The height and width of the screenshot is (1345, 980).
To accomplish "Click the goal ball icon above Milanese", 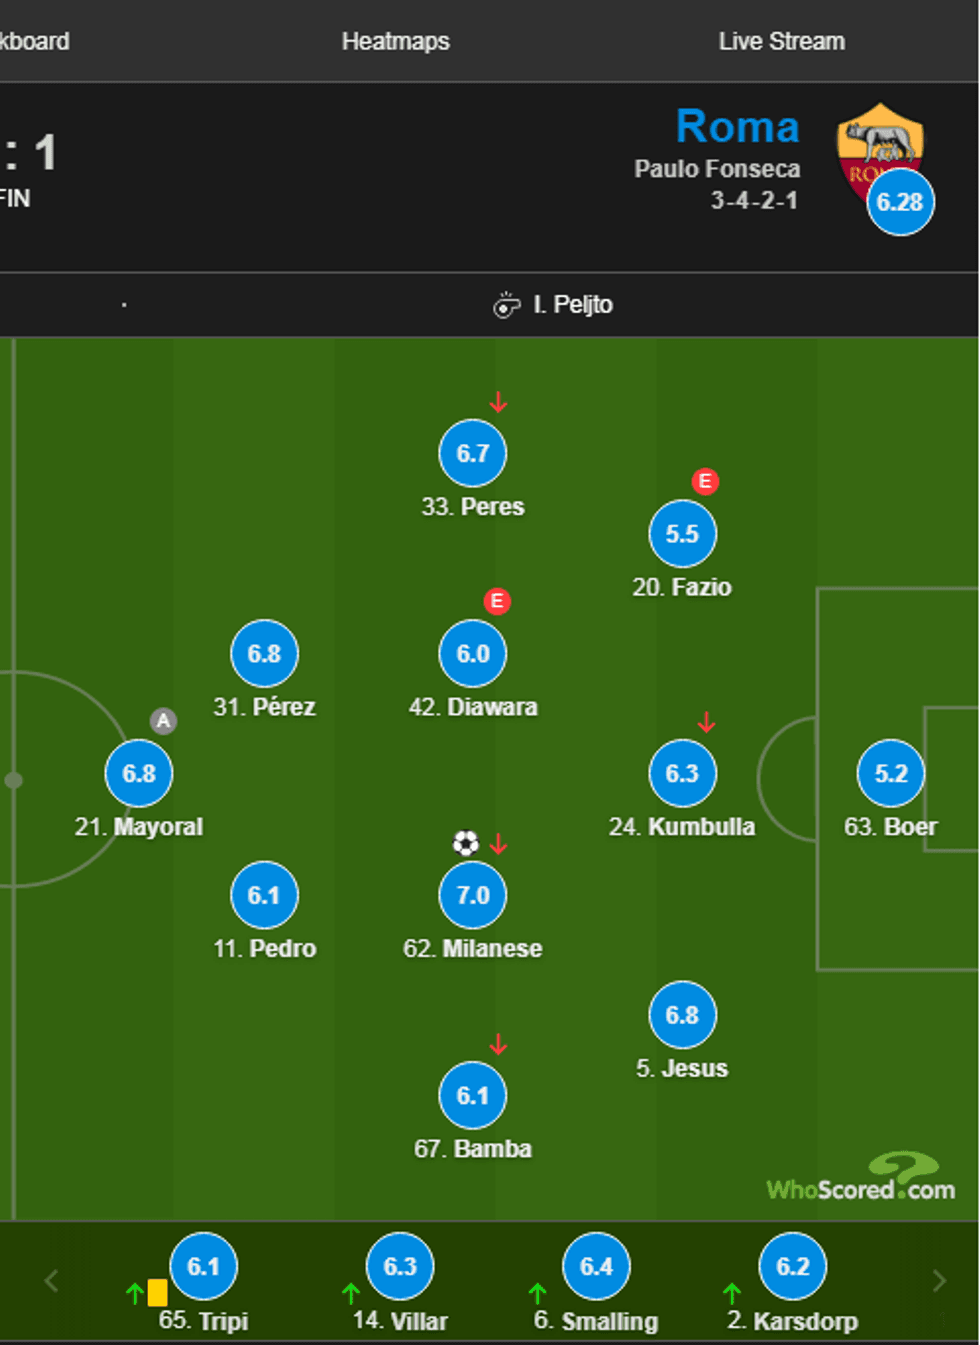I will (465, 843).
